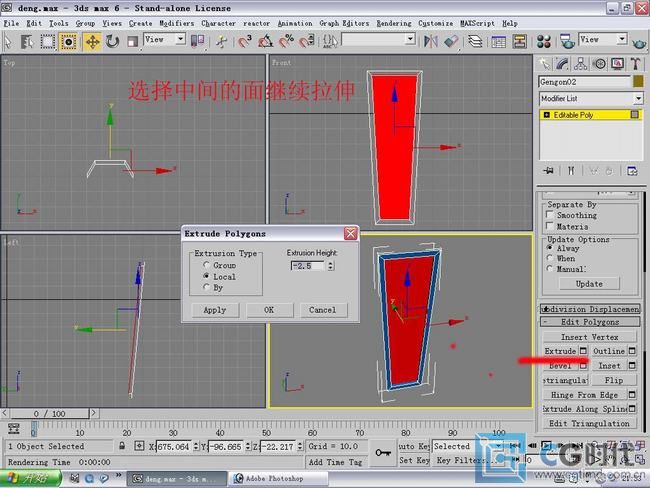Expand the Editable Poly stack entry
Screen dimensions: 650x488
coord(546,115)
